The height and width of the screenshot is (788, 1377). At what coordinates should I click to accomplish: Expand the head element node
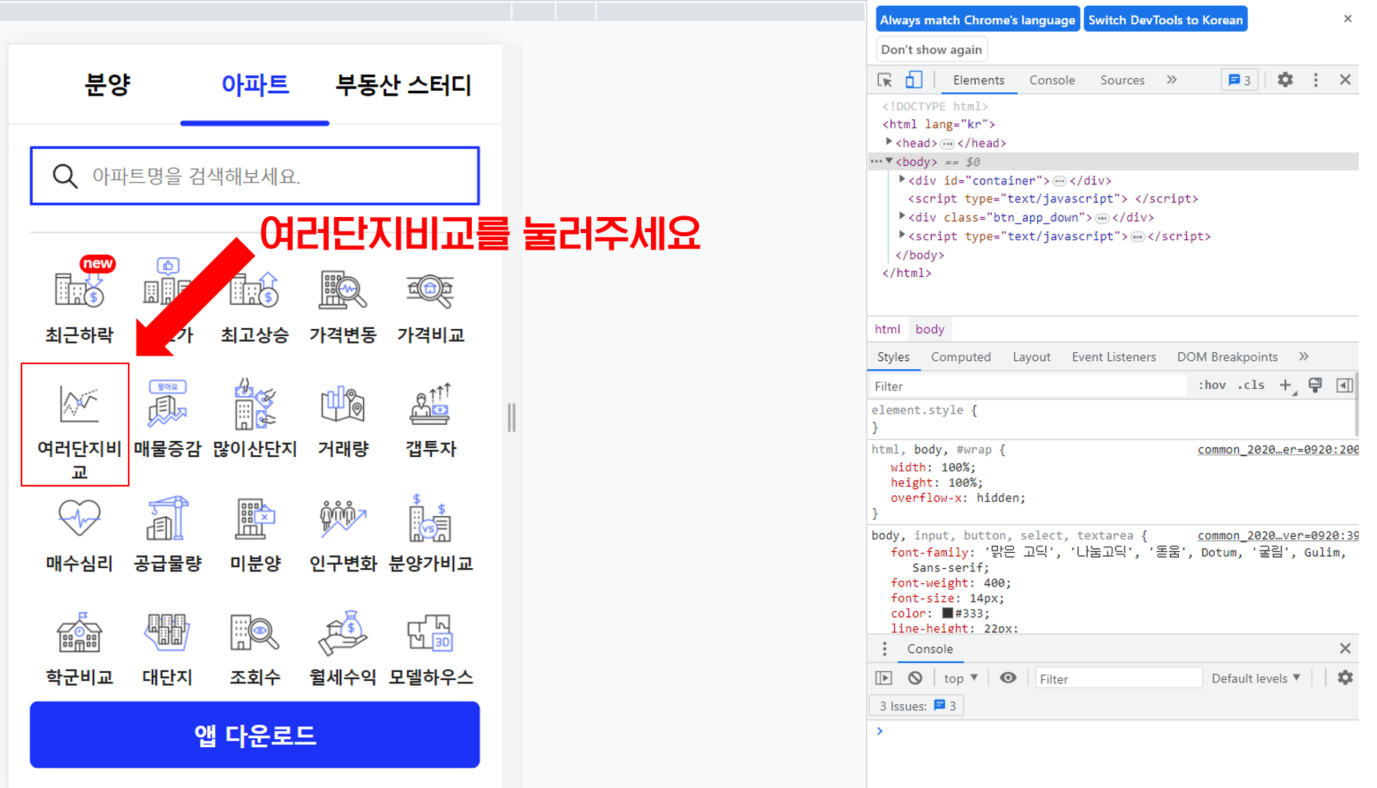(889, 143)
